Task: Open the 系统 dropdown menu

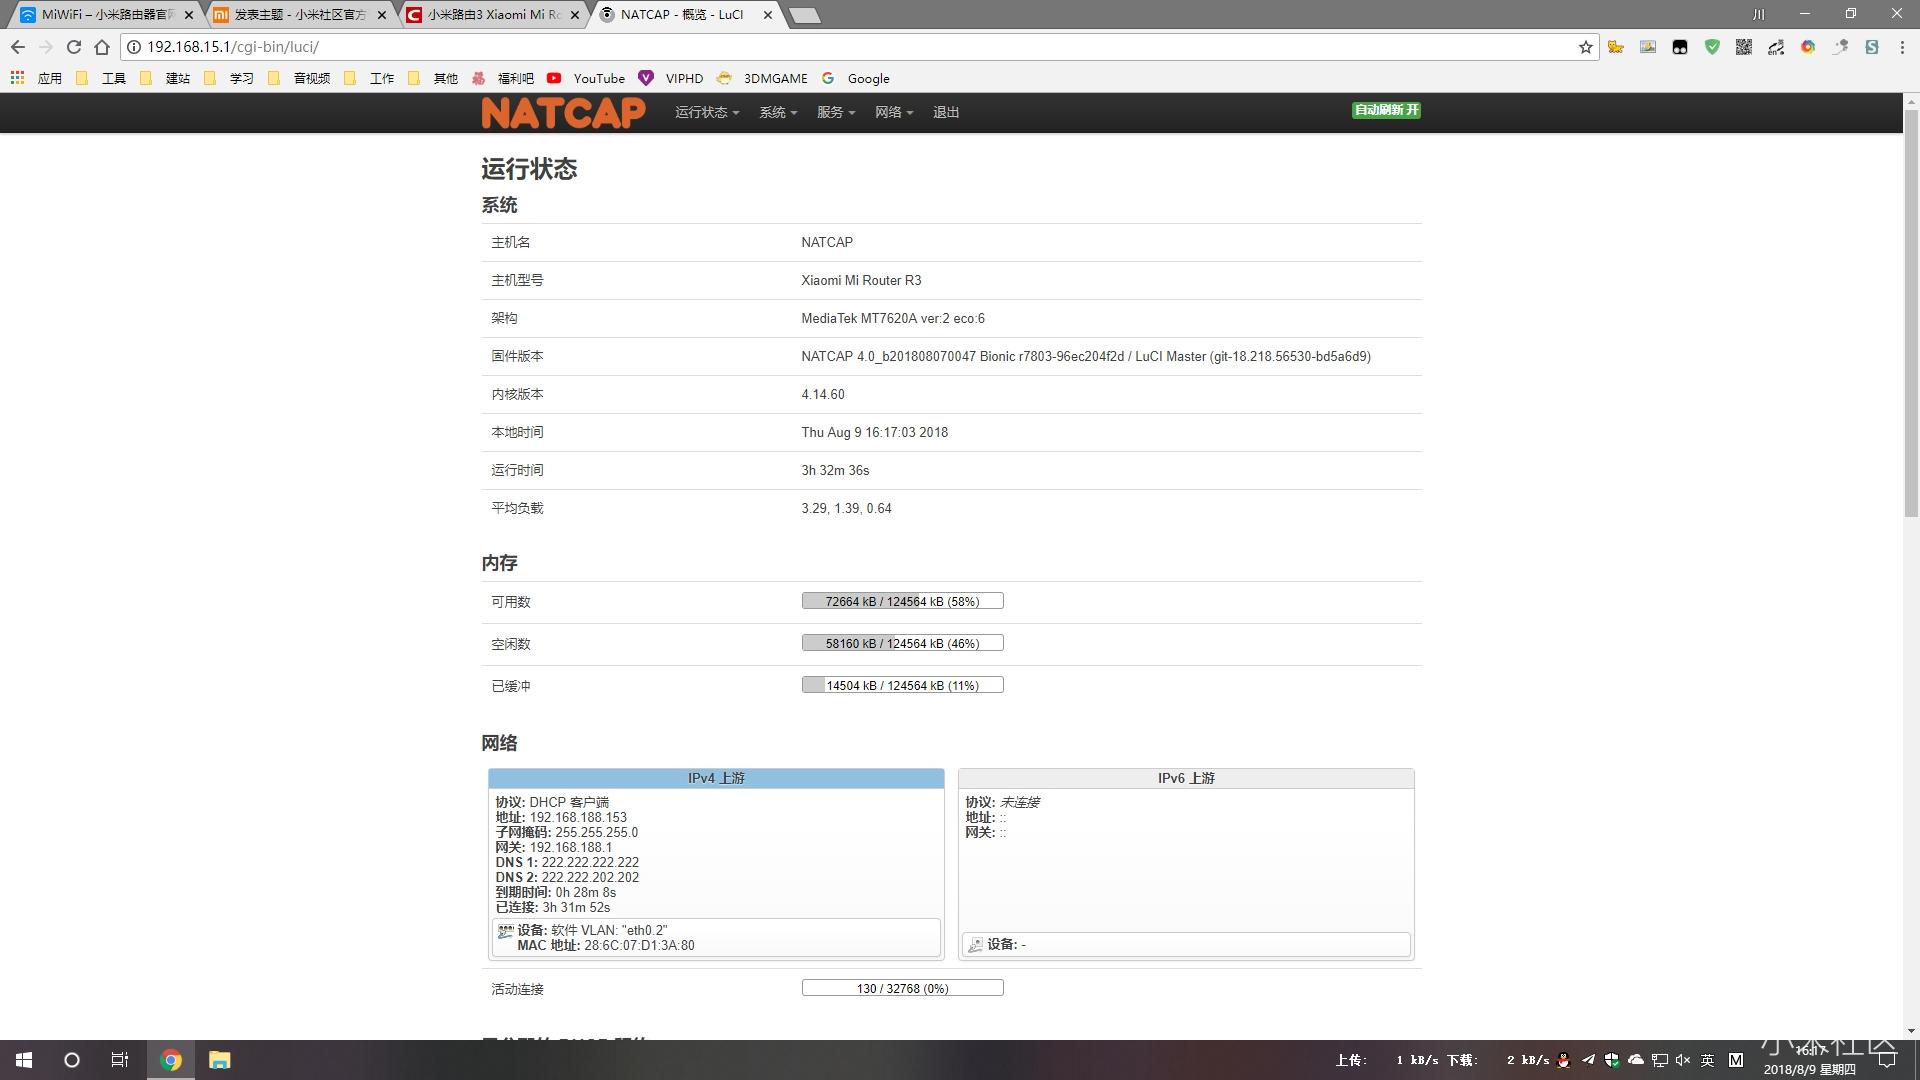Action: click(x=777, y=112)
